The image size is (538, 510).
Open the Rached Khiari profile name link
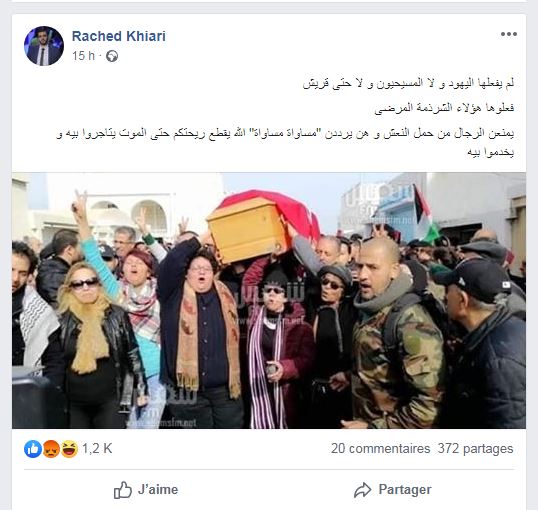(x=119, y=36)
